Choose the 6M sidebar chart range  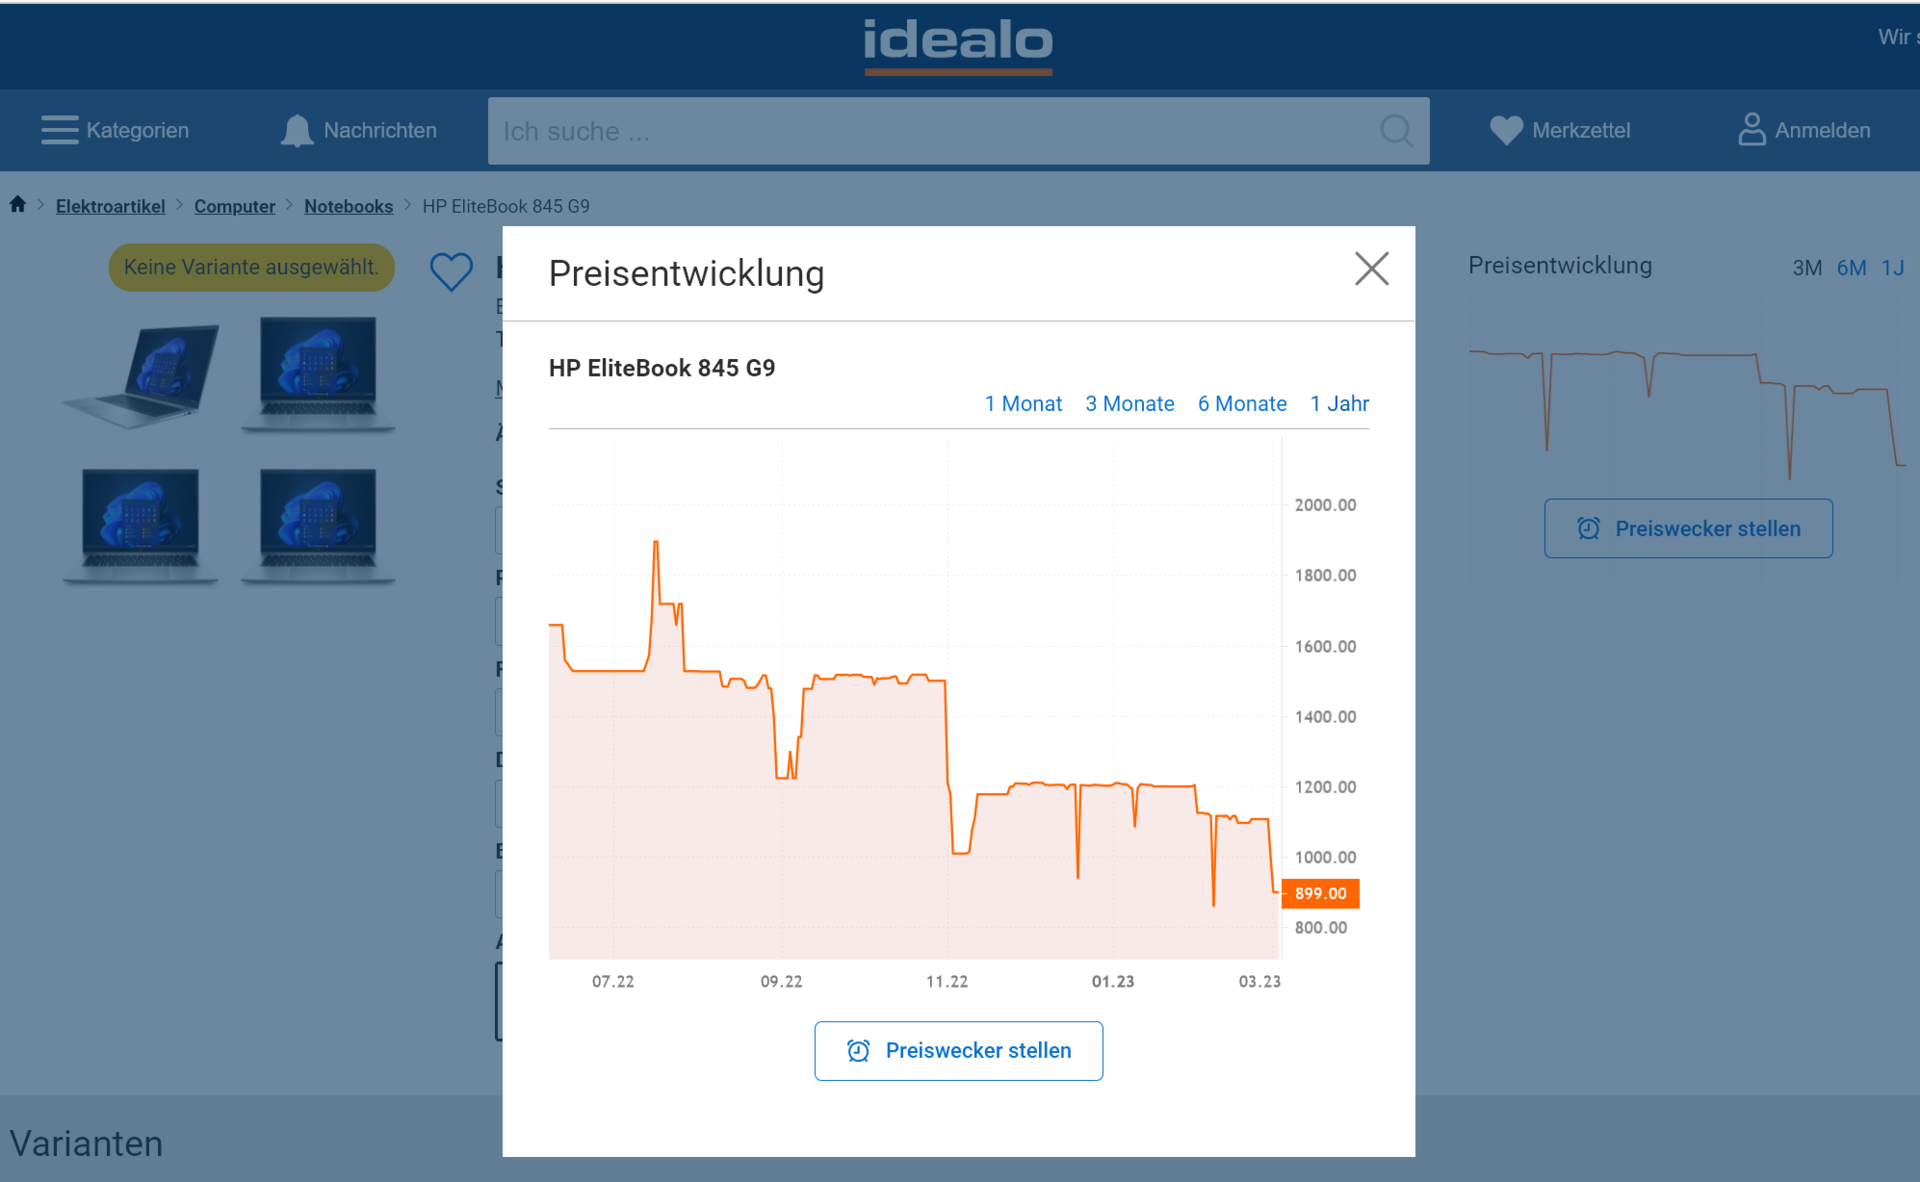point(1851,268)
